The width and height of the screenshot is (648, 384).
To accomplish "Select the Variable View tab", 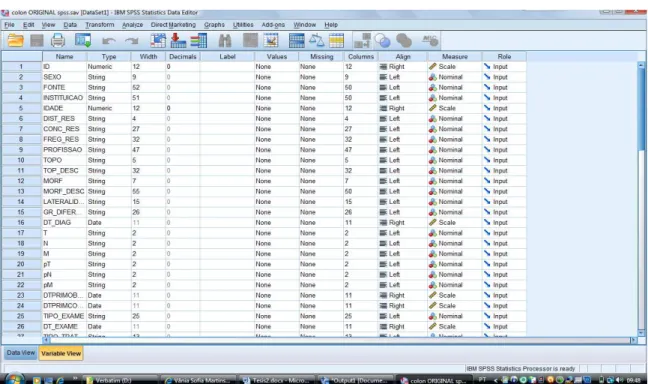I will [x=61, y=353].
